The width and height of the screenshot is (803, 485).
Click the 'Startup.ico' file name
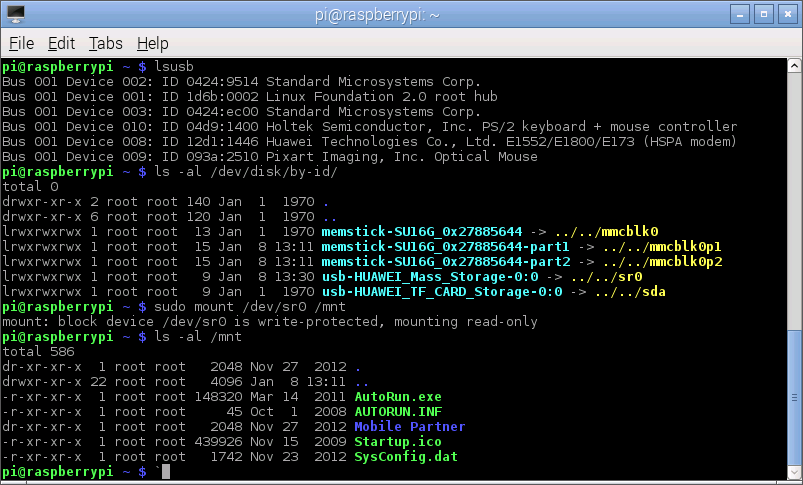[398, 441]
